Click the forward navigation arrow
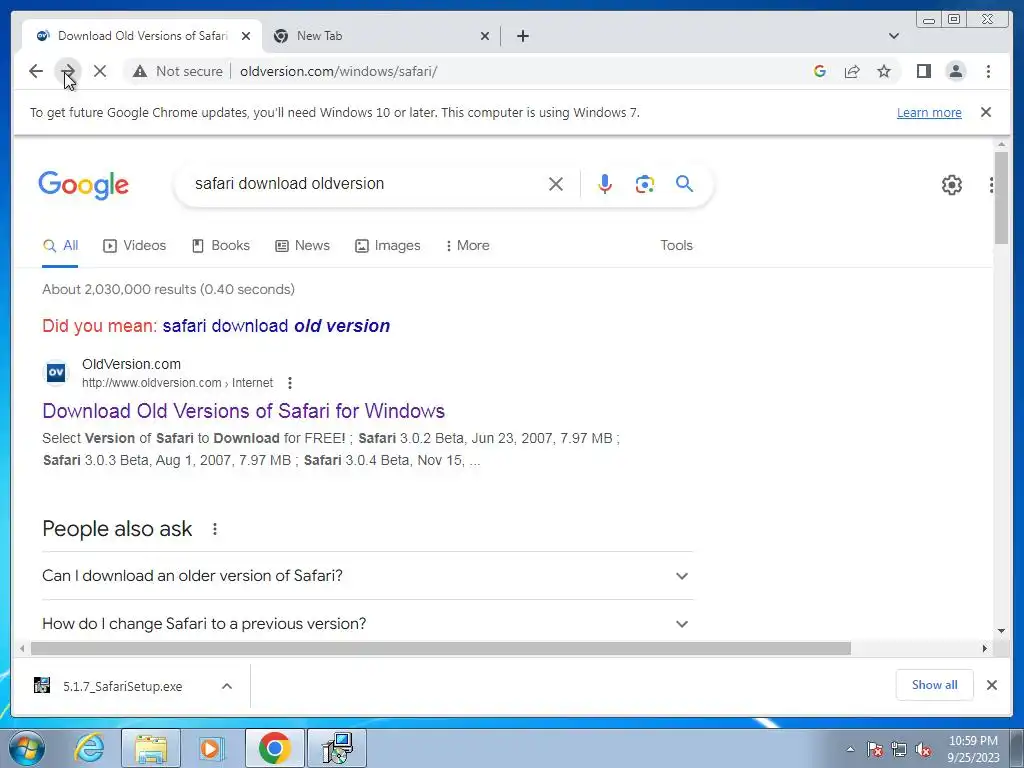This screenshot has height=768, width=1024. pos(68,71)
